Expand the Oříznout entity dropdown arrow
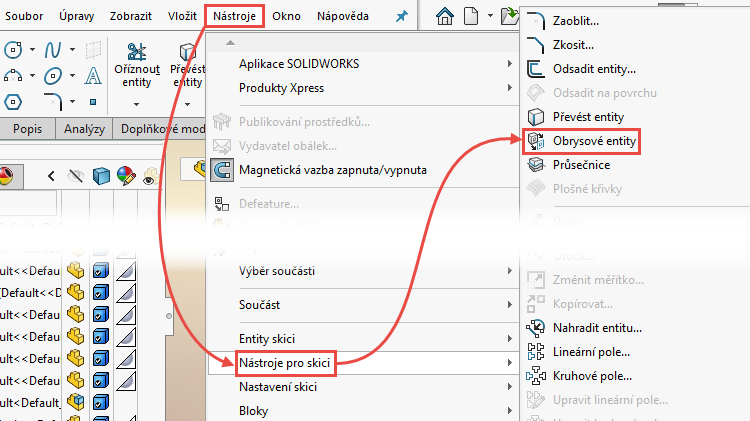Image resolution: width=750 pixels, height=421 pixels. [136, 104]
